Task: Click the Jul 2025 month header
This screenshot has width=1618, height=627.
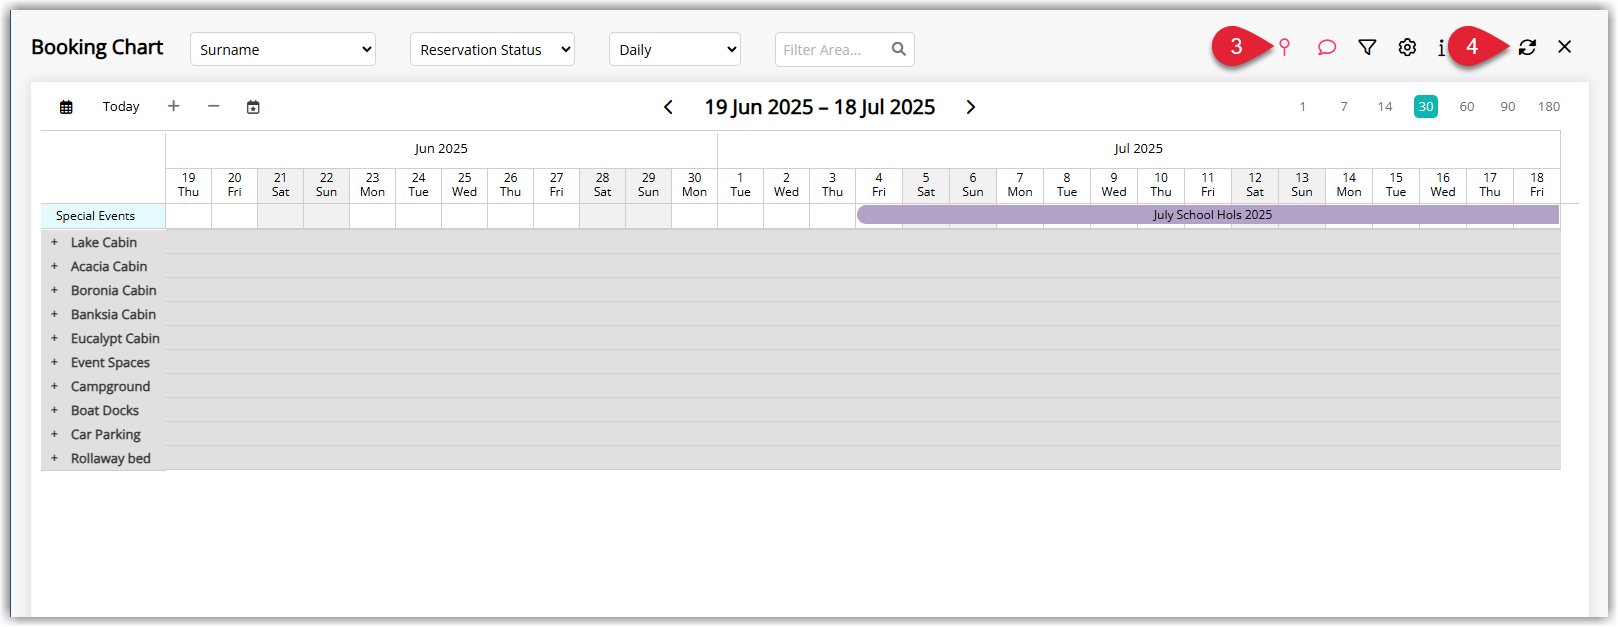Action: 1138,149
